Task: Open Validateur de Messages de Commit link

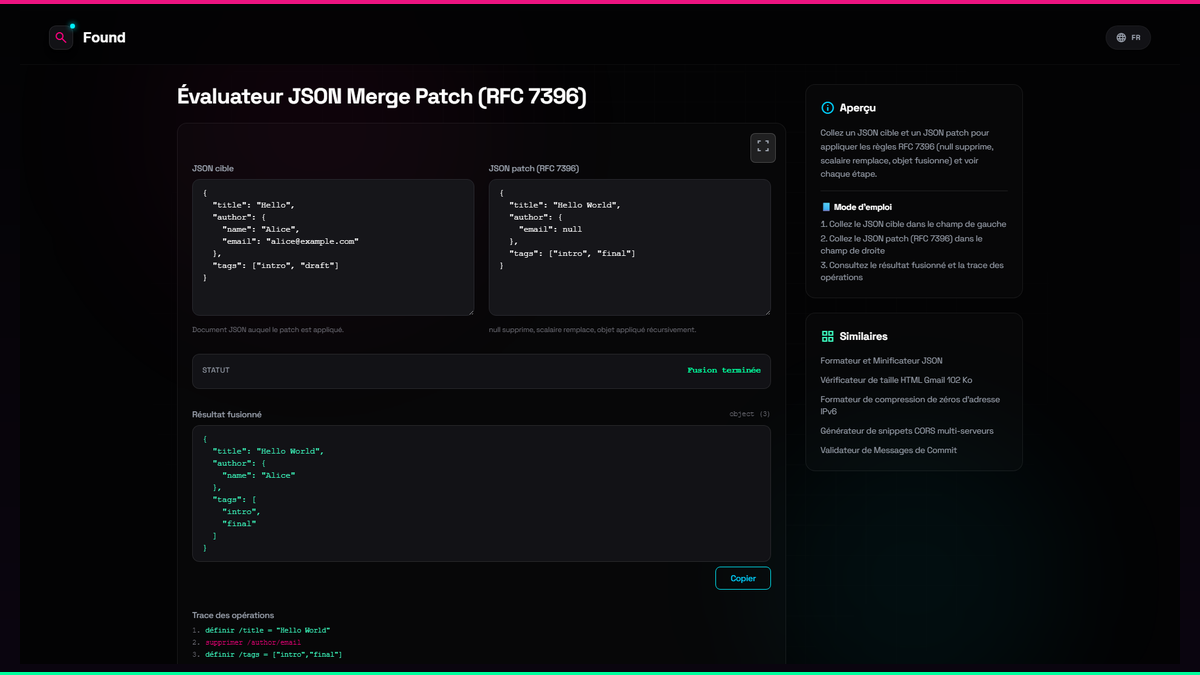Action: [x=888, y=450]
